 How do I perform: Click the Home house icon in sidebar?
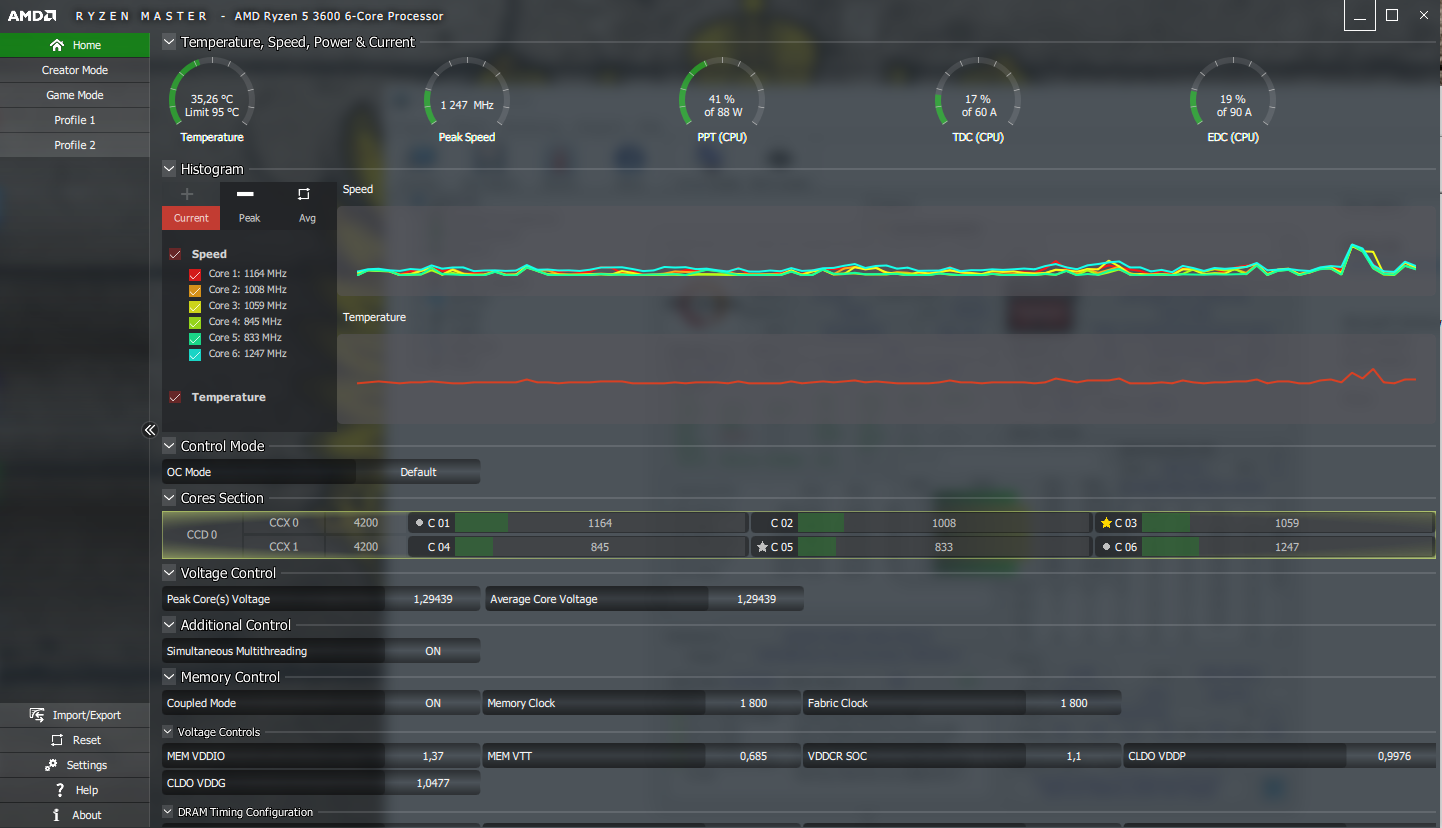(56, 45)
